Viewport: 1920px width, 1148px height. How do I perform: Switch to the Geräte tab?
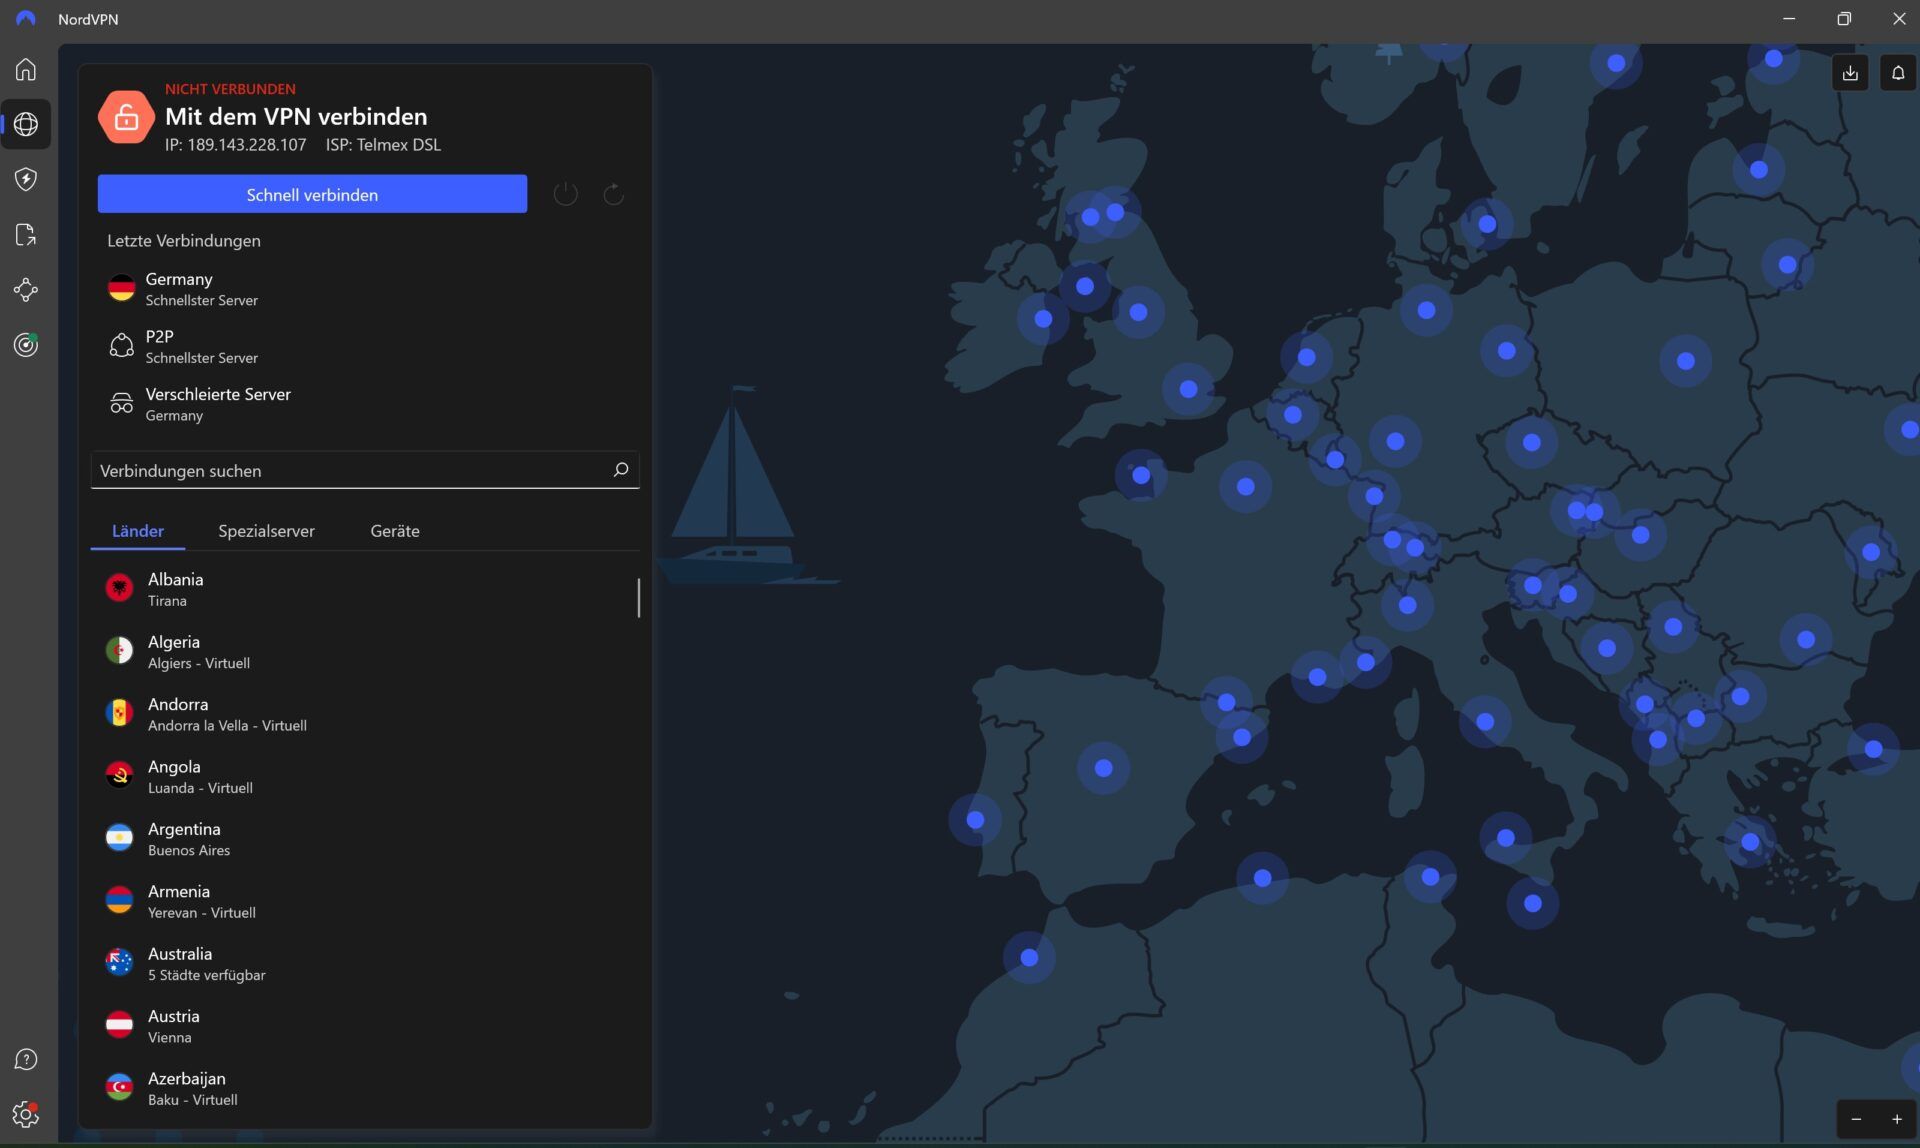click(395, 531)
